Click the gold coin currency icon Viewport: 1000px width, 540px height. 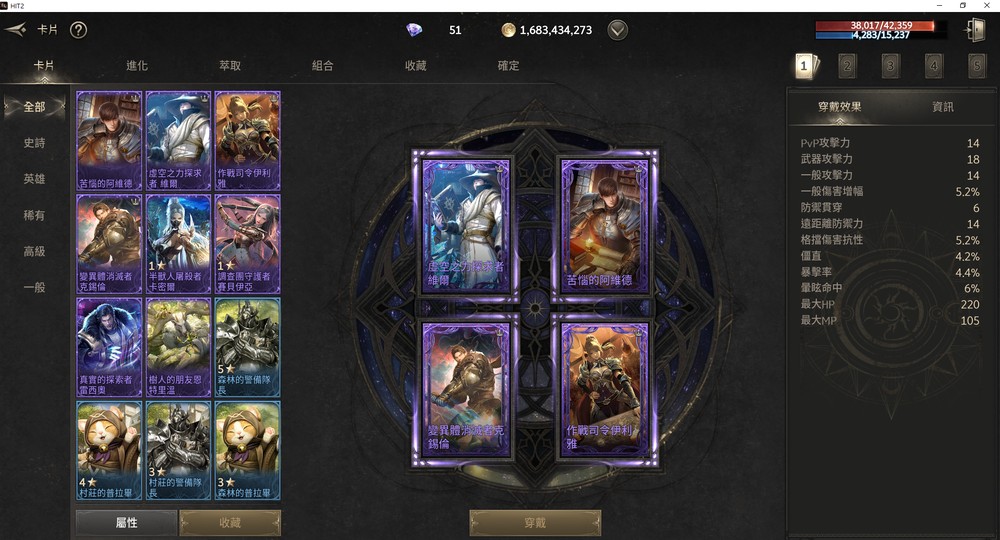508,30
